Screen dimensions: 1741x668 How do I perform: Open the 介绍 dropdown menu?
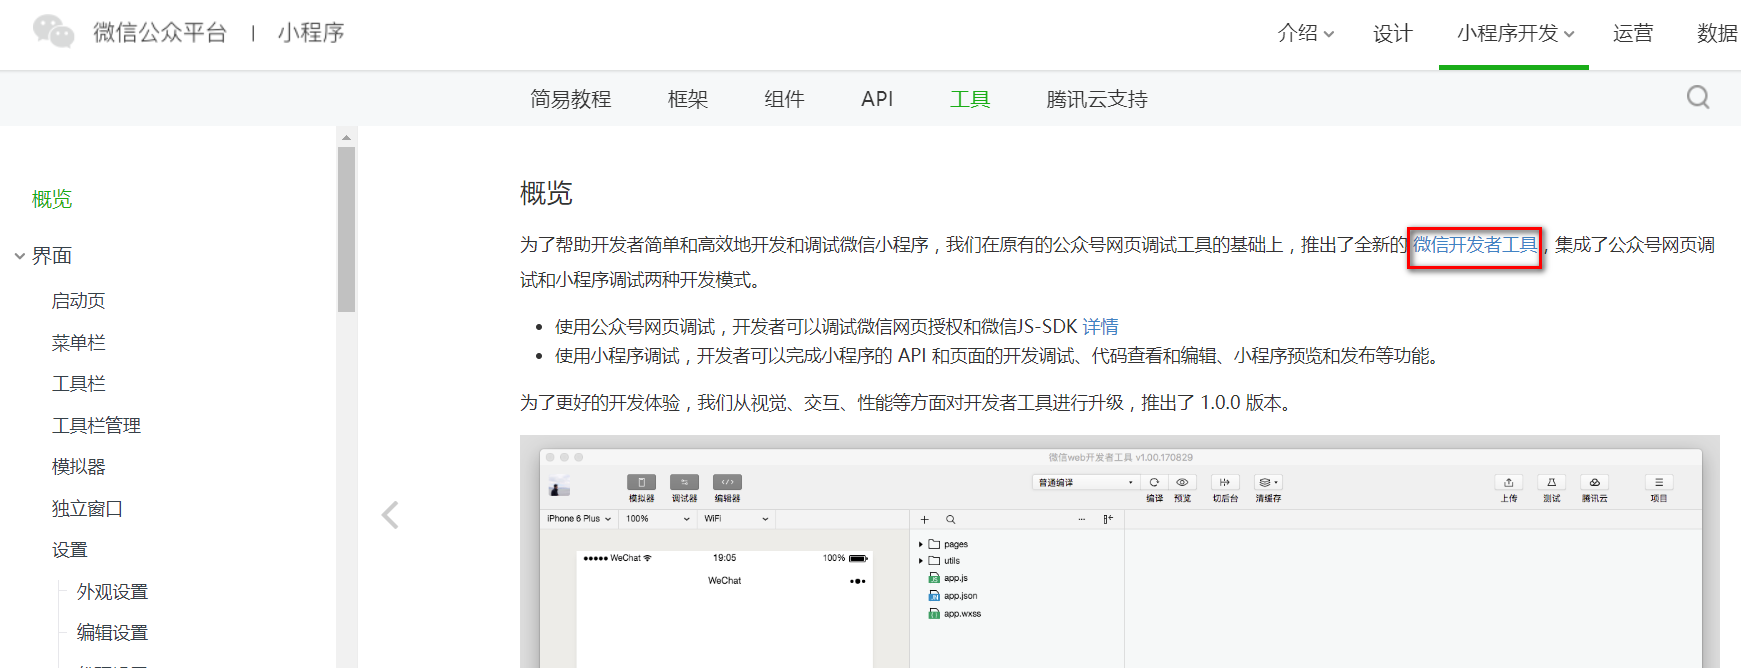1306,33
